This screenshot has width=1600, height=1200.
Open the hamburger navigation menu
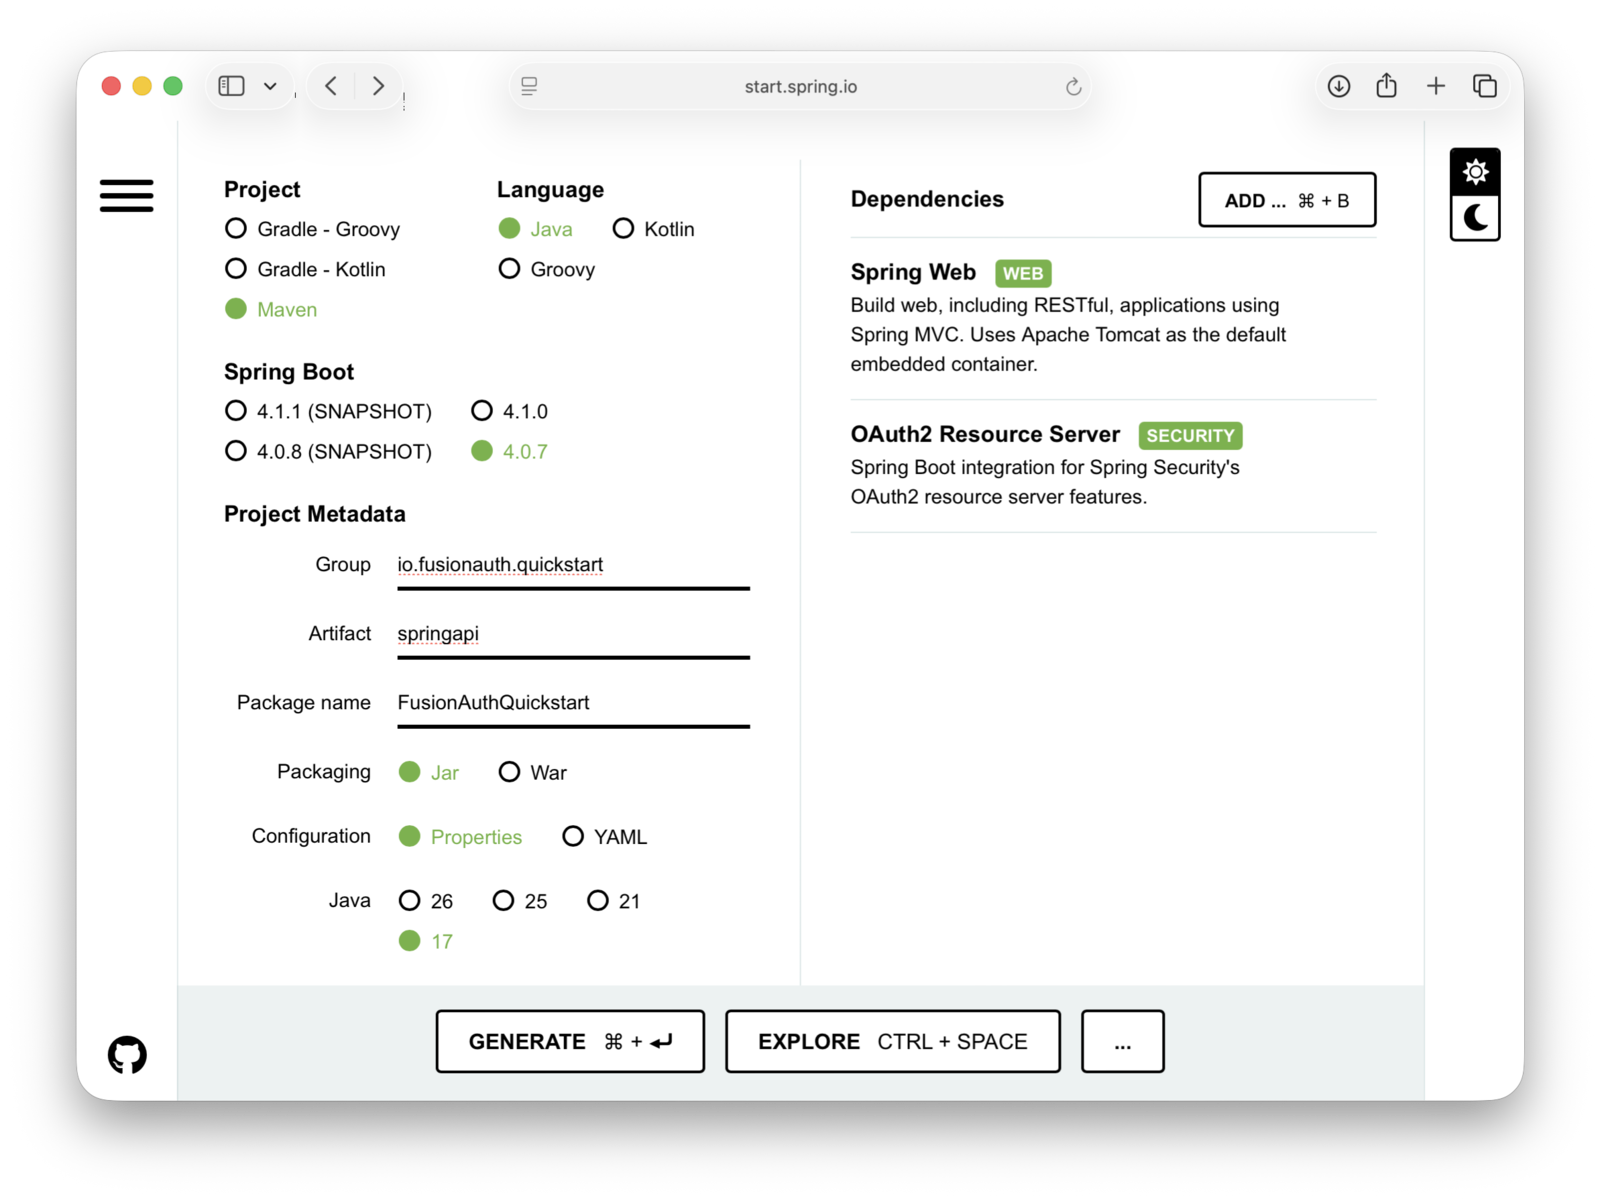[127, 195]
